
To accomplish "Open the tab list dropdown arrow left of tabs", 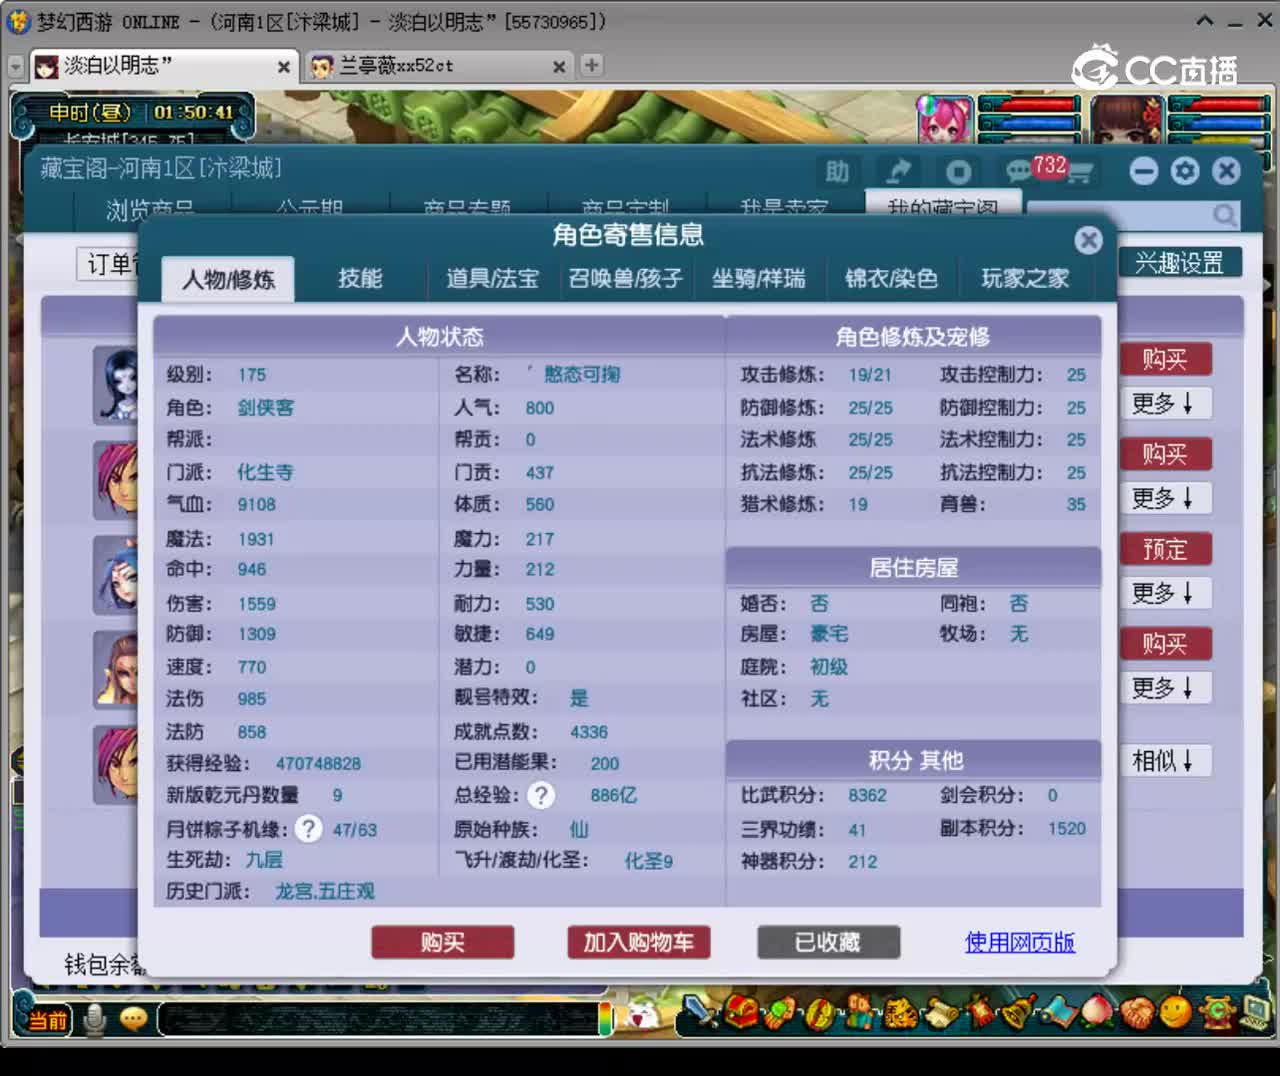I will point(15,66).
